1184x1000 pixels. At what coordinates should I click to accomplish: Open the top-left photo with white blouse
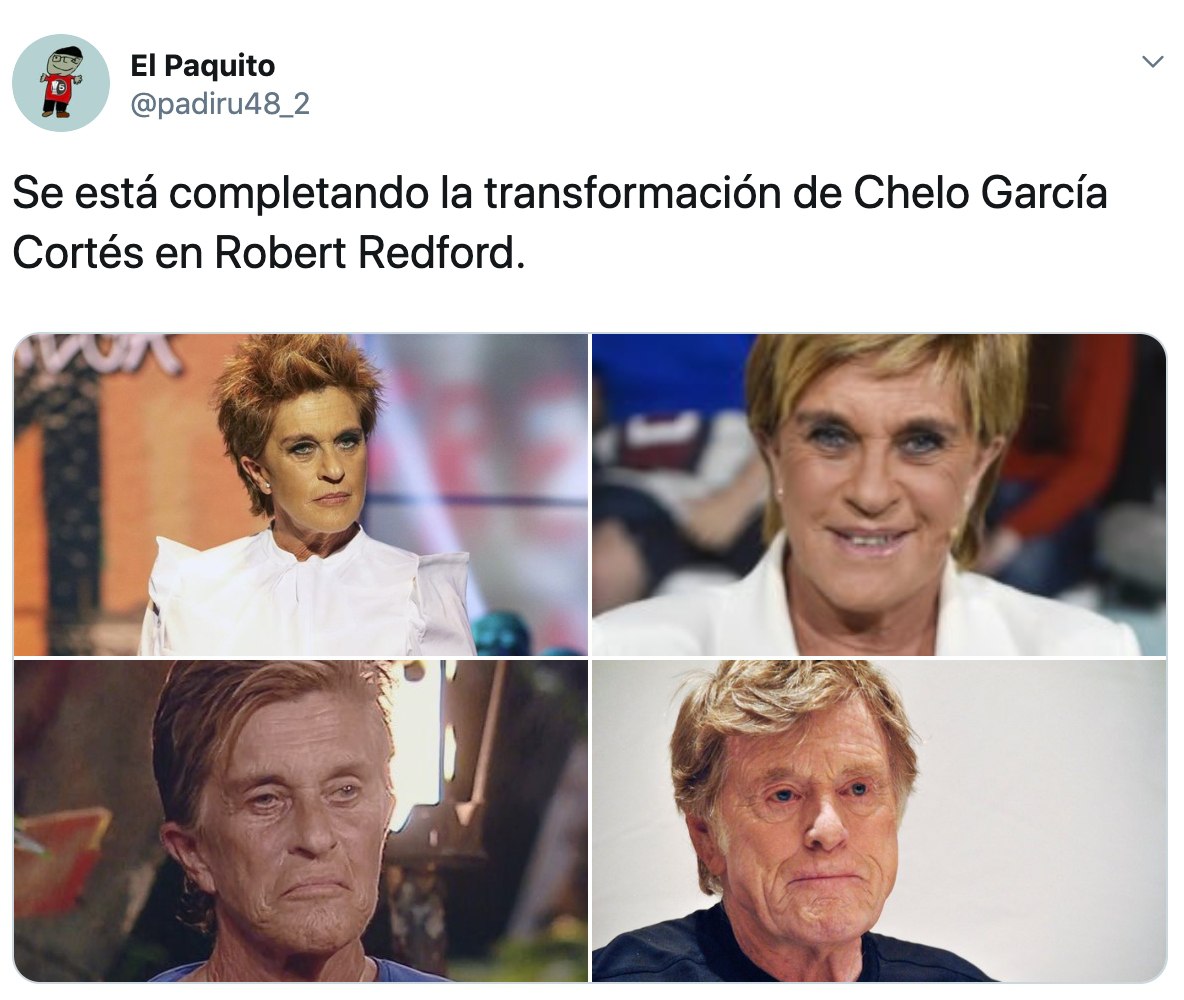click(301, 495)
